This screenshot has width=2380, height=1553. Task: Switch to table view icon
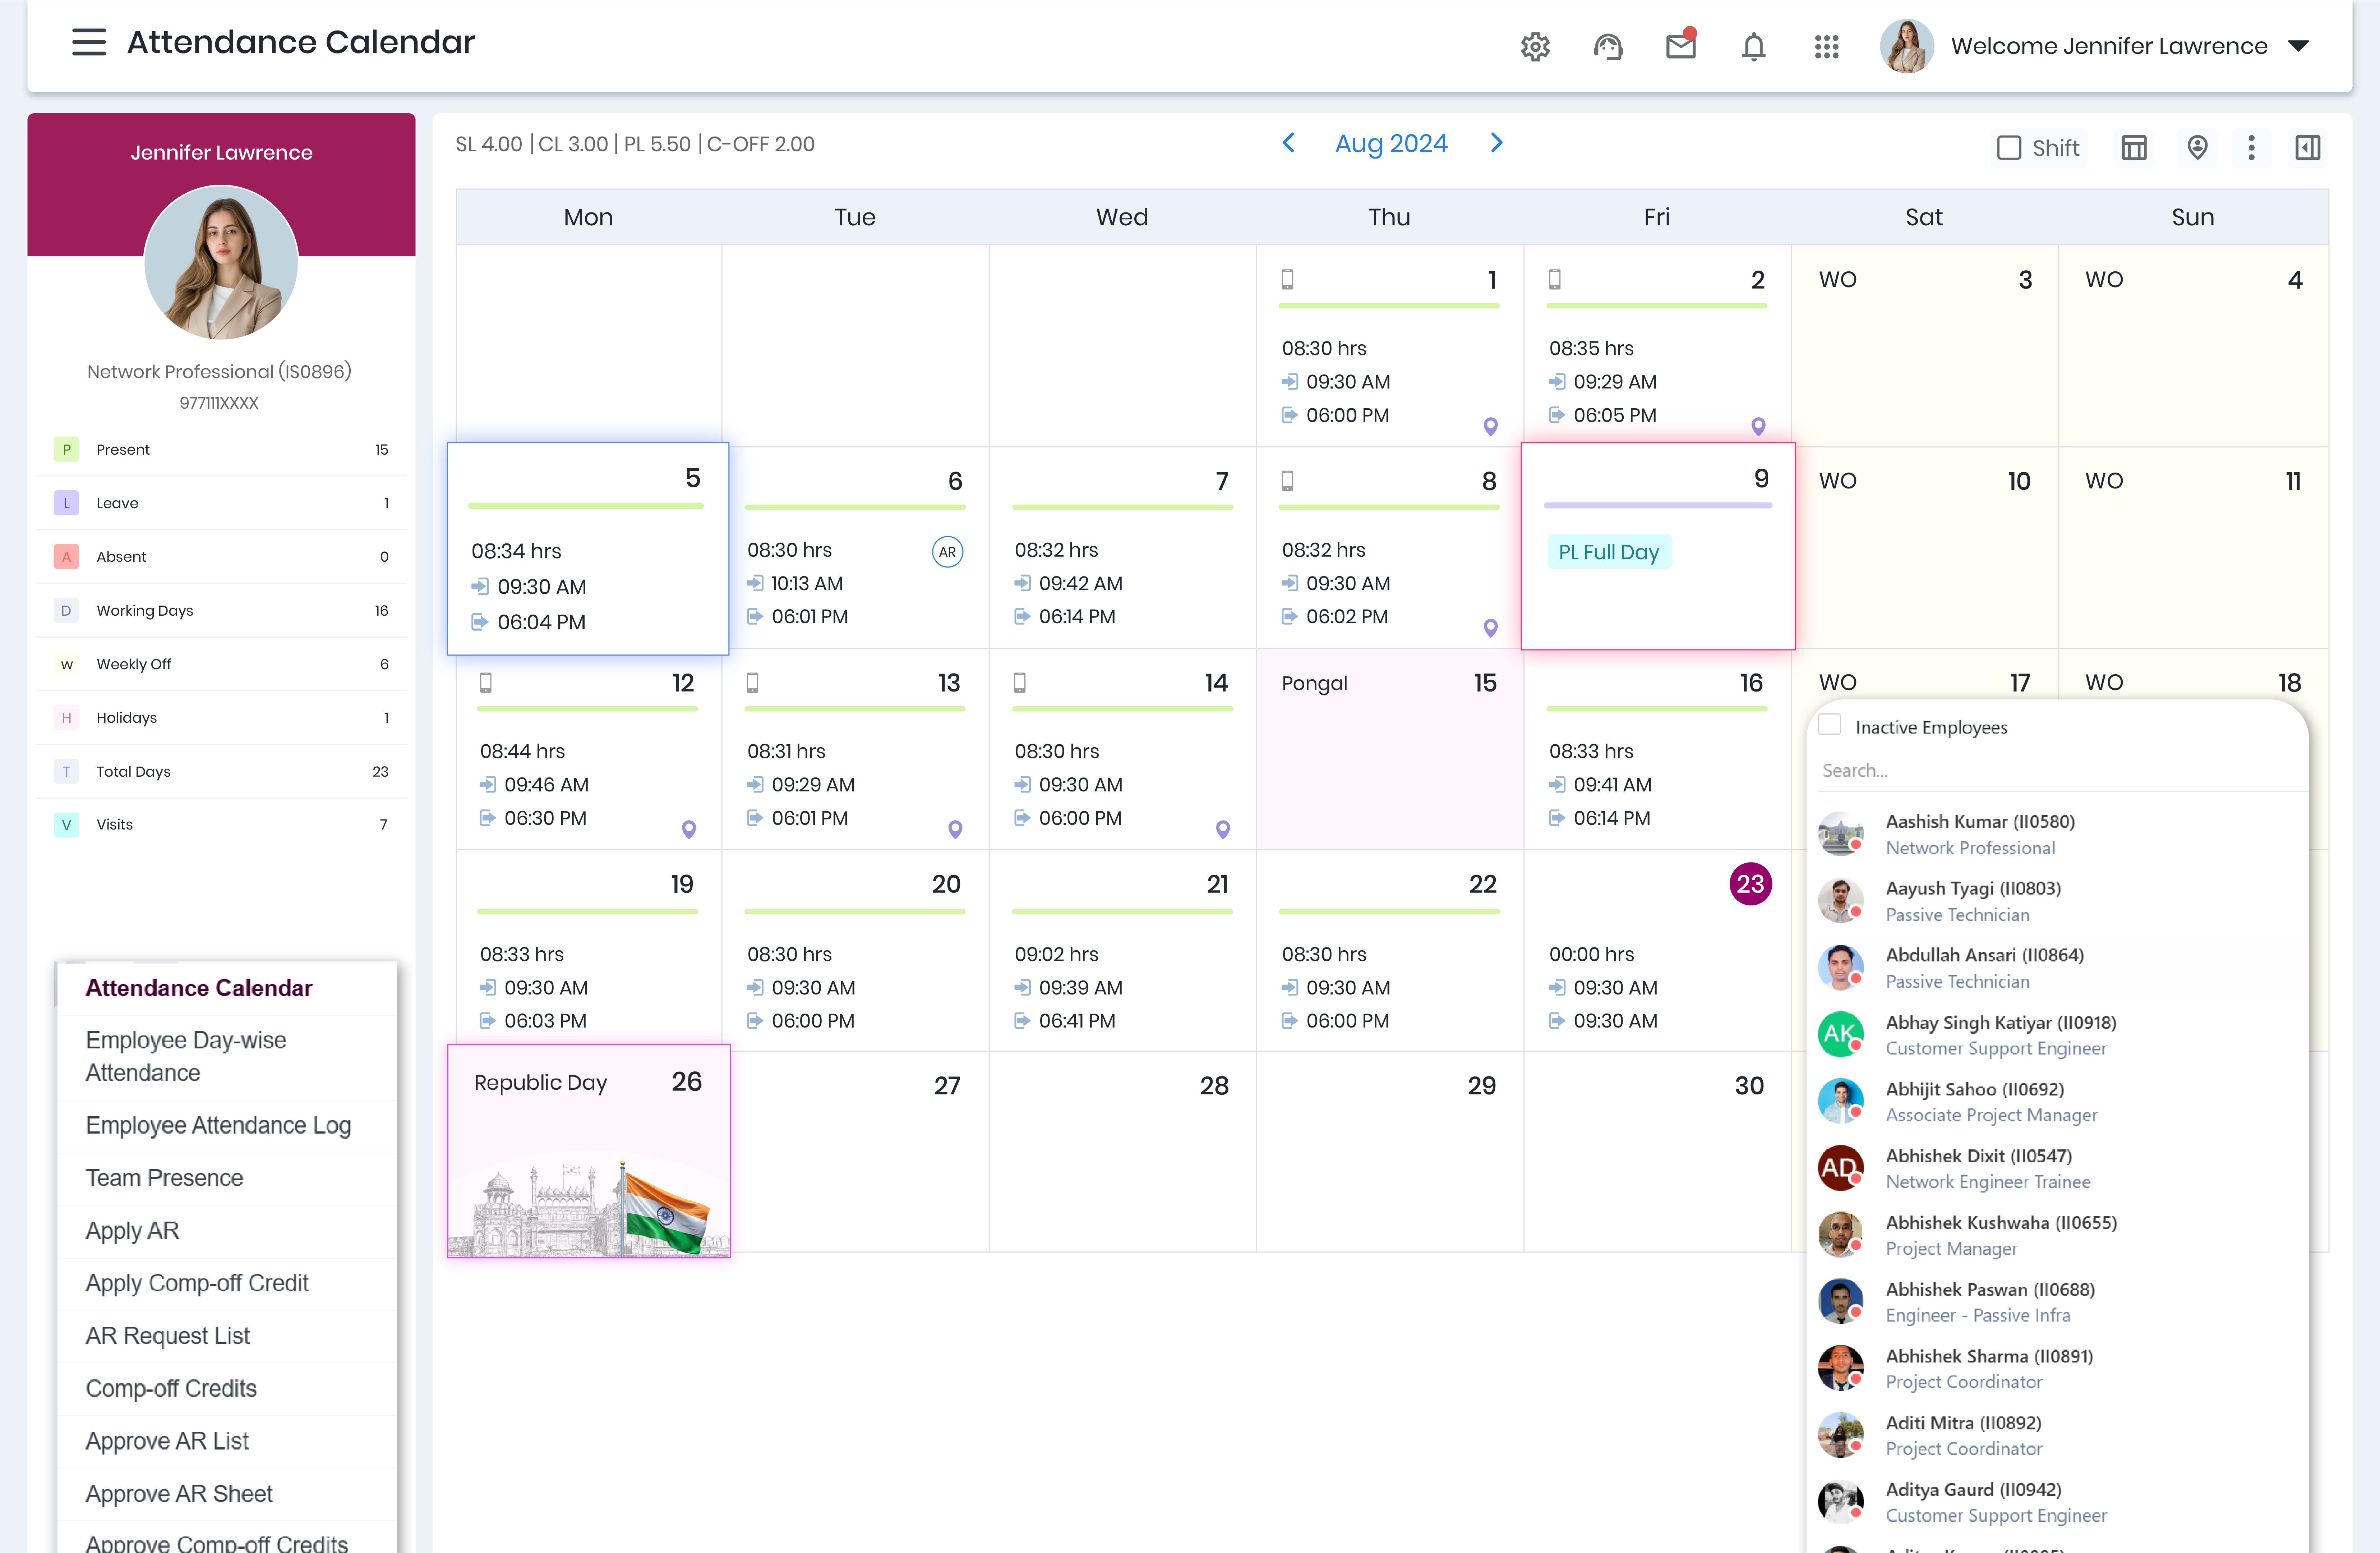point(2134,148)
